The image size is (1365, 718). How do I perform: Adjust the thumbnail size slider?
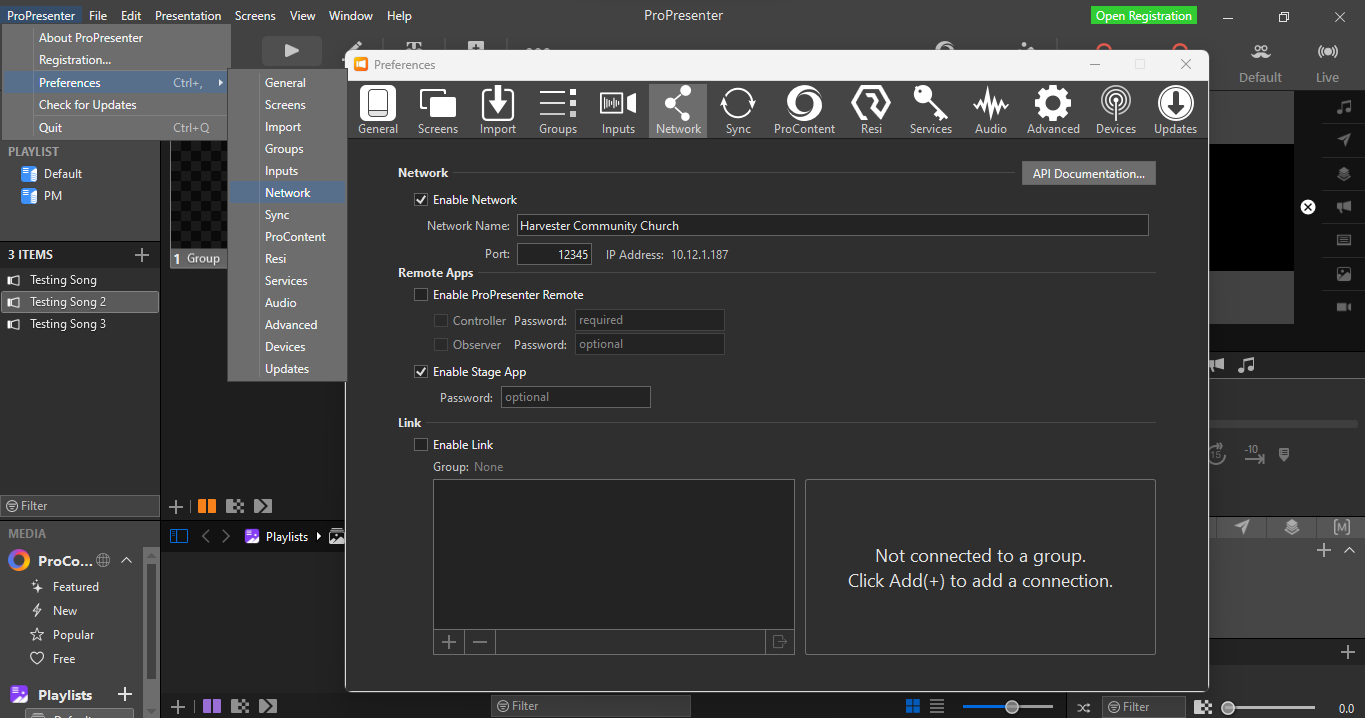pyautogui.click(x=1012, y=707)
